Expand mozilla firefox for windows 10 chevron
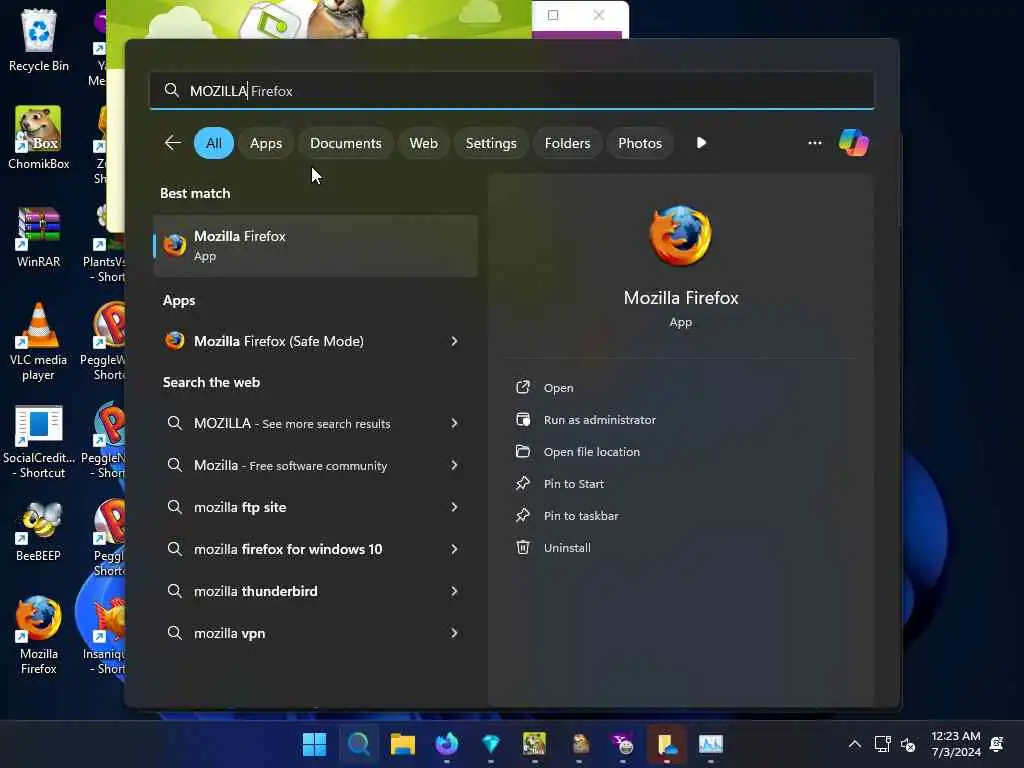The image size is (1024, 768). click(454, 549)
